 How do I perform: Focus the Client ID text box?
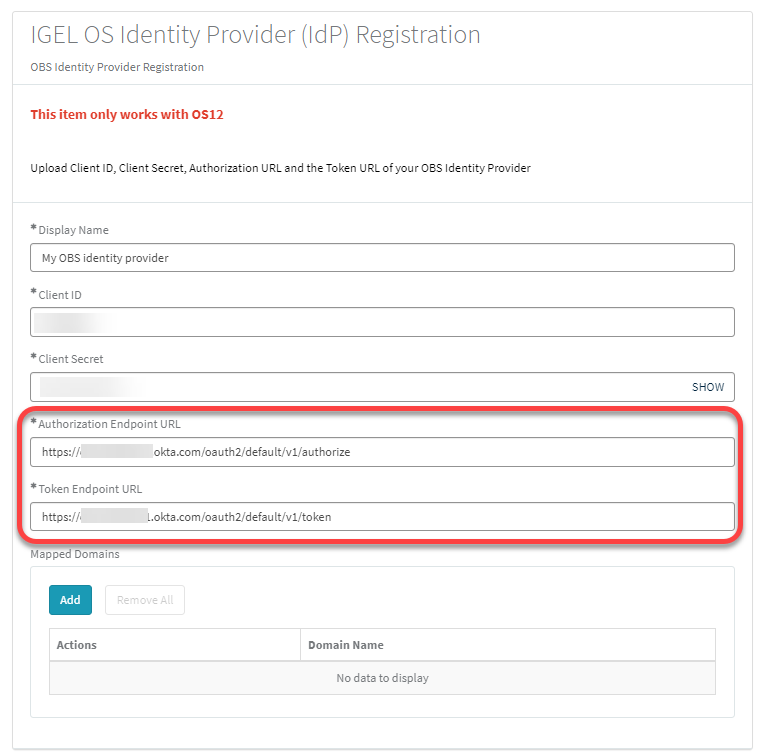(x=382, y=322)
